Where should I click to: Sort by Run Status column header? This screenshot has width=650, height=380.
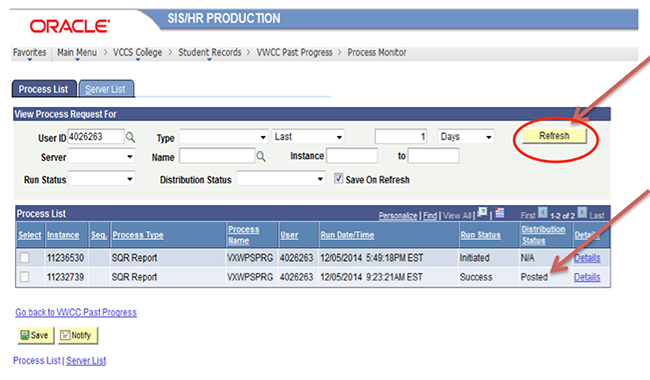(480, 235)
